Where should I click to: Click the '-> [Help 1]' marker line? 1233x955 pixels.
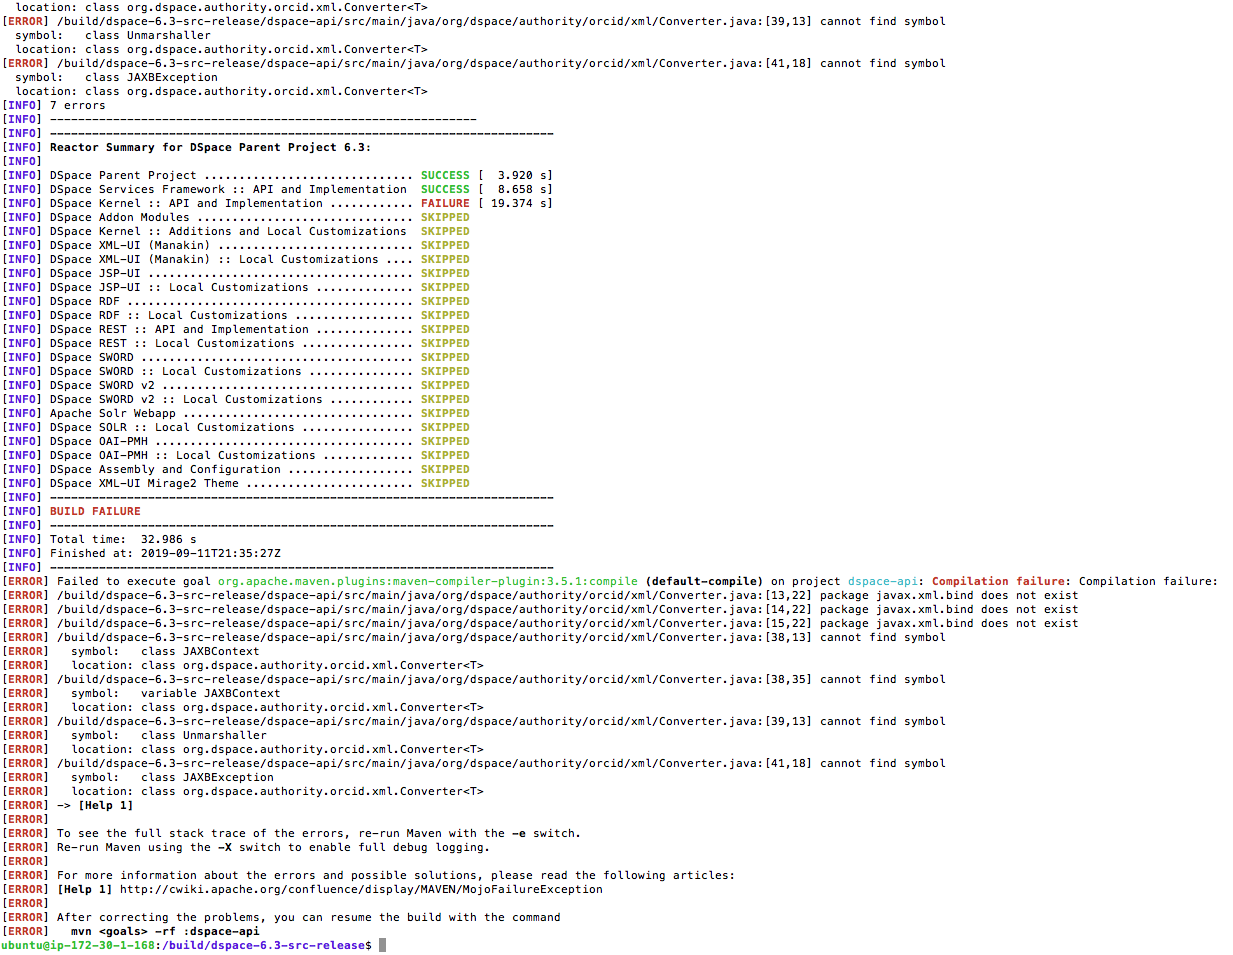pyautogui.click(x=68, y=805)
